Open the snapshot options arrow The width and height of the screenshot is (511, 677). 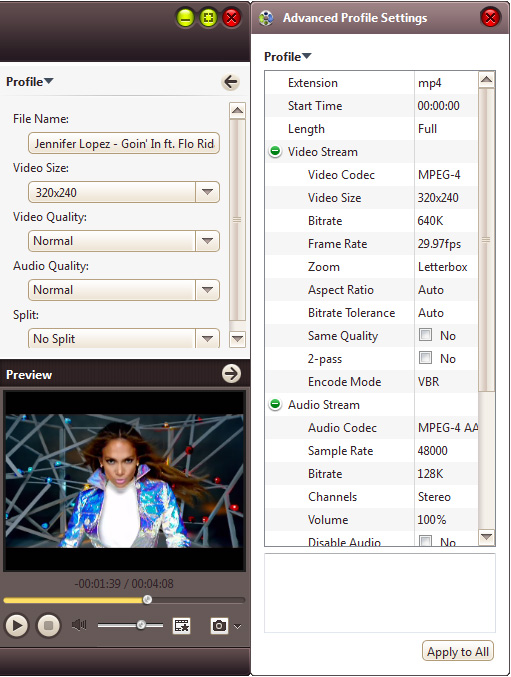237,626
